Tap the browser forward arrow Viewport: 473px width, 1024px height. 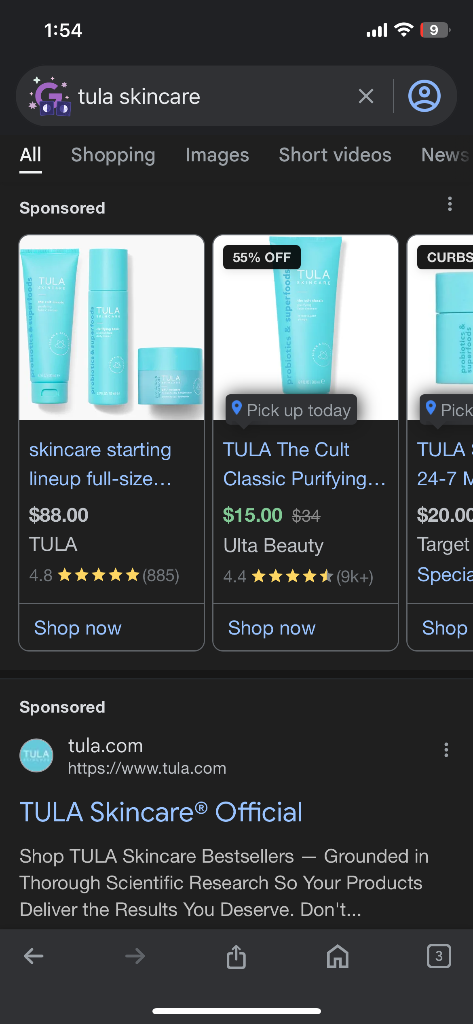coord(135,957)
